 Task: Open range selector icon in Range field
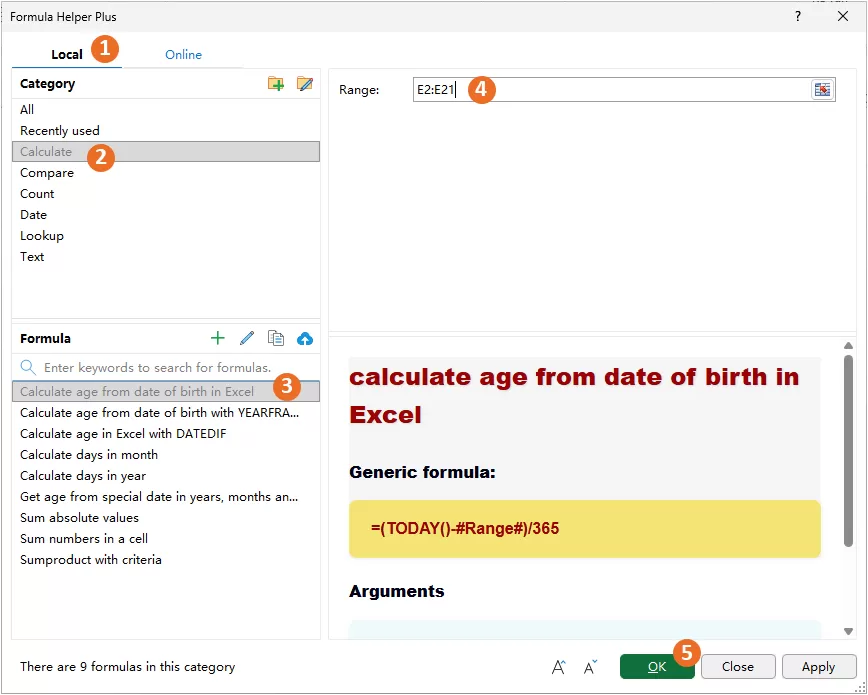[823, 90]
